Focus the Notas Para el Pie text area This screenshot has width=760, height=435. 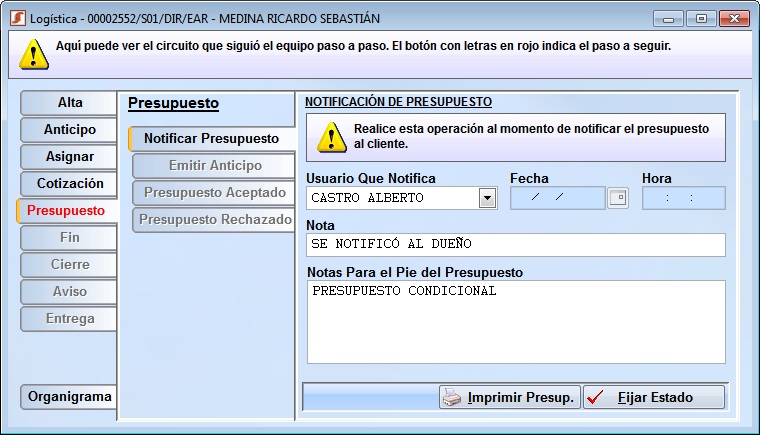tap(515, 321)
